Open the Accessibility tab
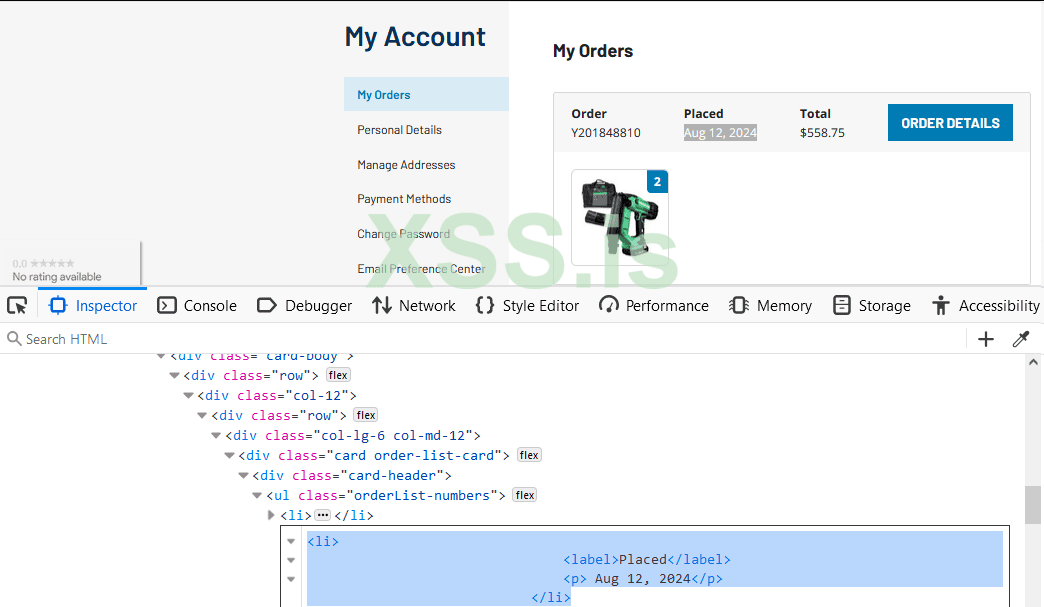 985,305
